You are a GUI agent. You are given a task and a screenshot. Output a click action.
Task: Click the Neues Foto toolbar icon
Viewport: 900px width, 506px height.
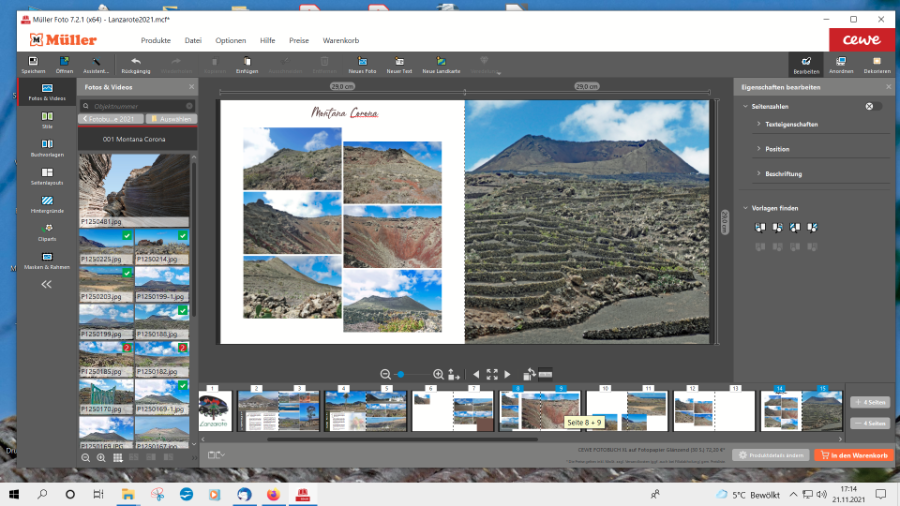pos(362,62)
